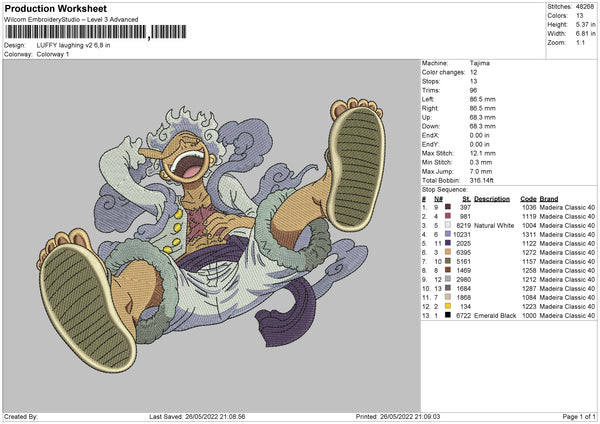Click the EndX value 0.00 in
This screenshot has height=424, width=600.
(x=479, y=135)
